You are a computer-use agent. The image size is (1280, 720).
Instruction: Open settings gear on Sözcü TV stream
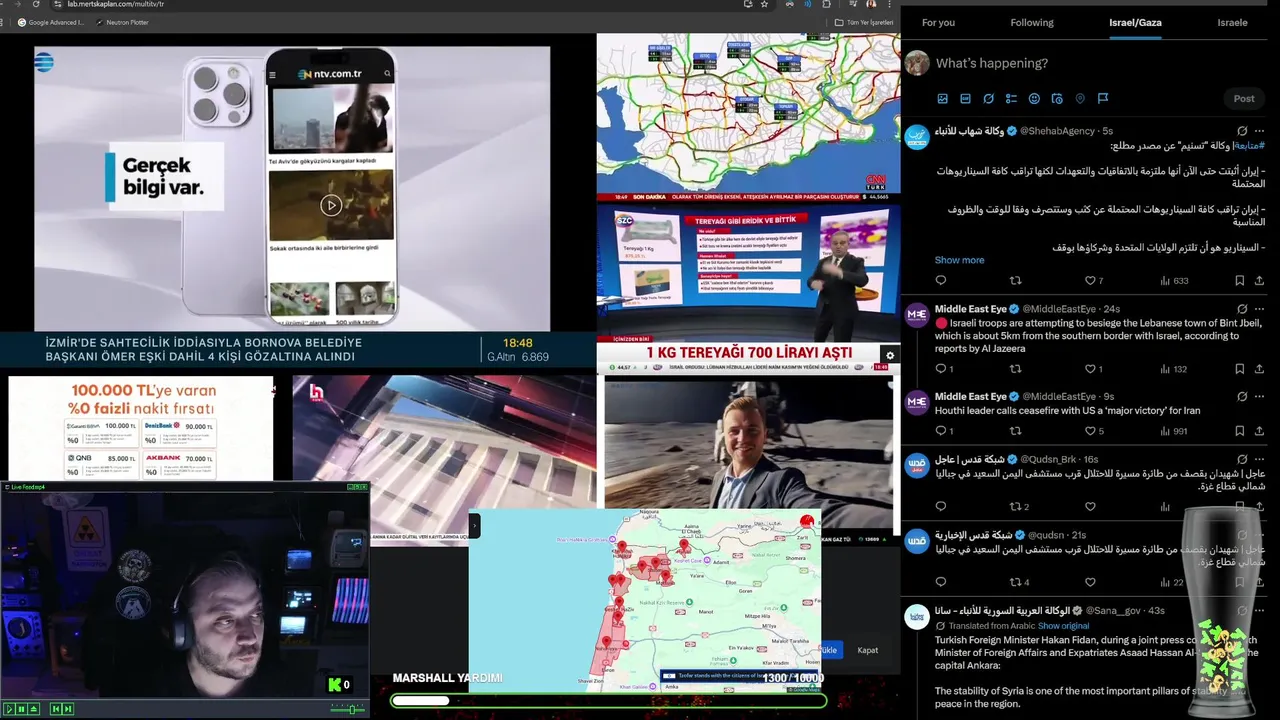(890, 355)
